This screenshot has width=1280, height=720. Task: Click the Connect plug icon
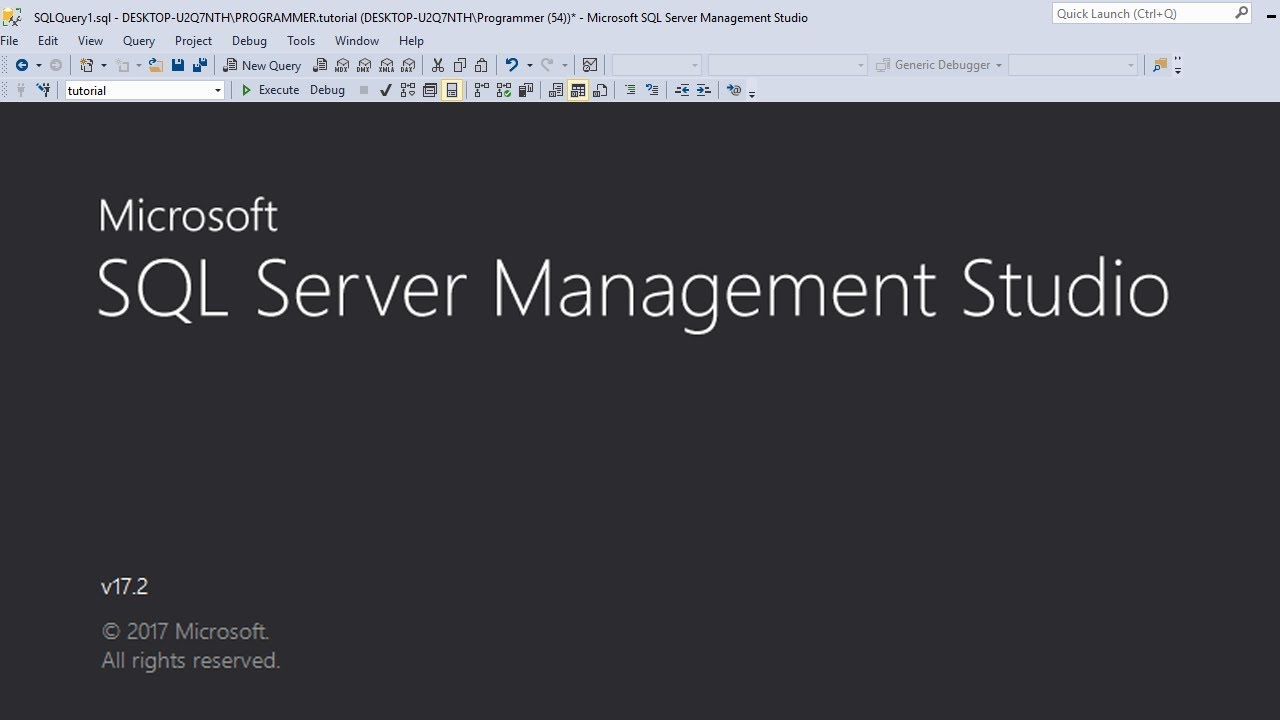point(21,90)
